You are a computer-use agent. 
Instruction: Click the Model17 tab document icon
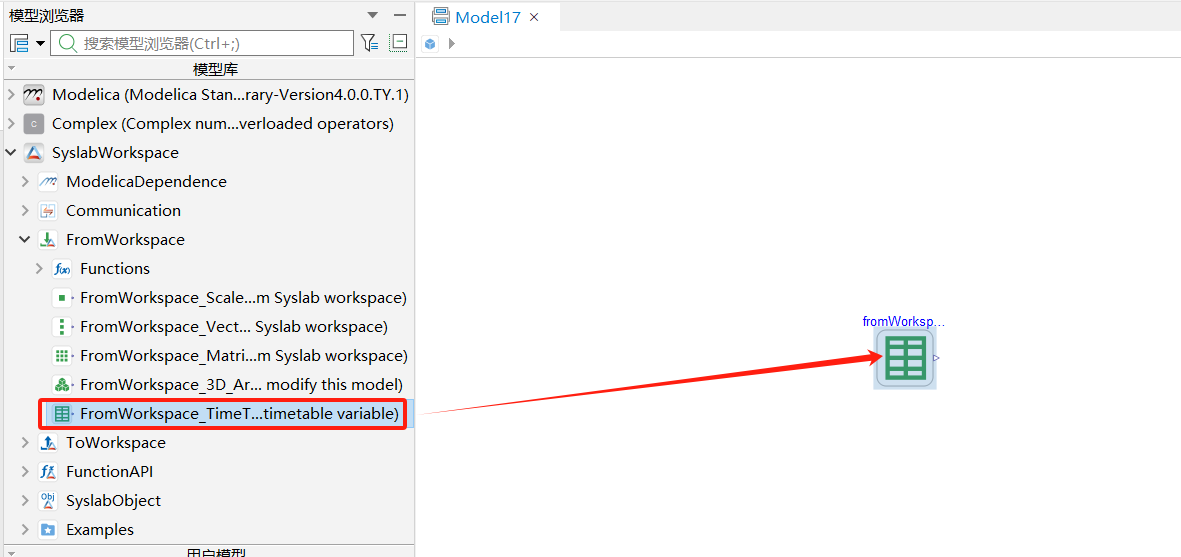(441, 17)
